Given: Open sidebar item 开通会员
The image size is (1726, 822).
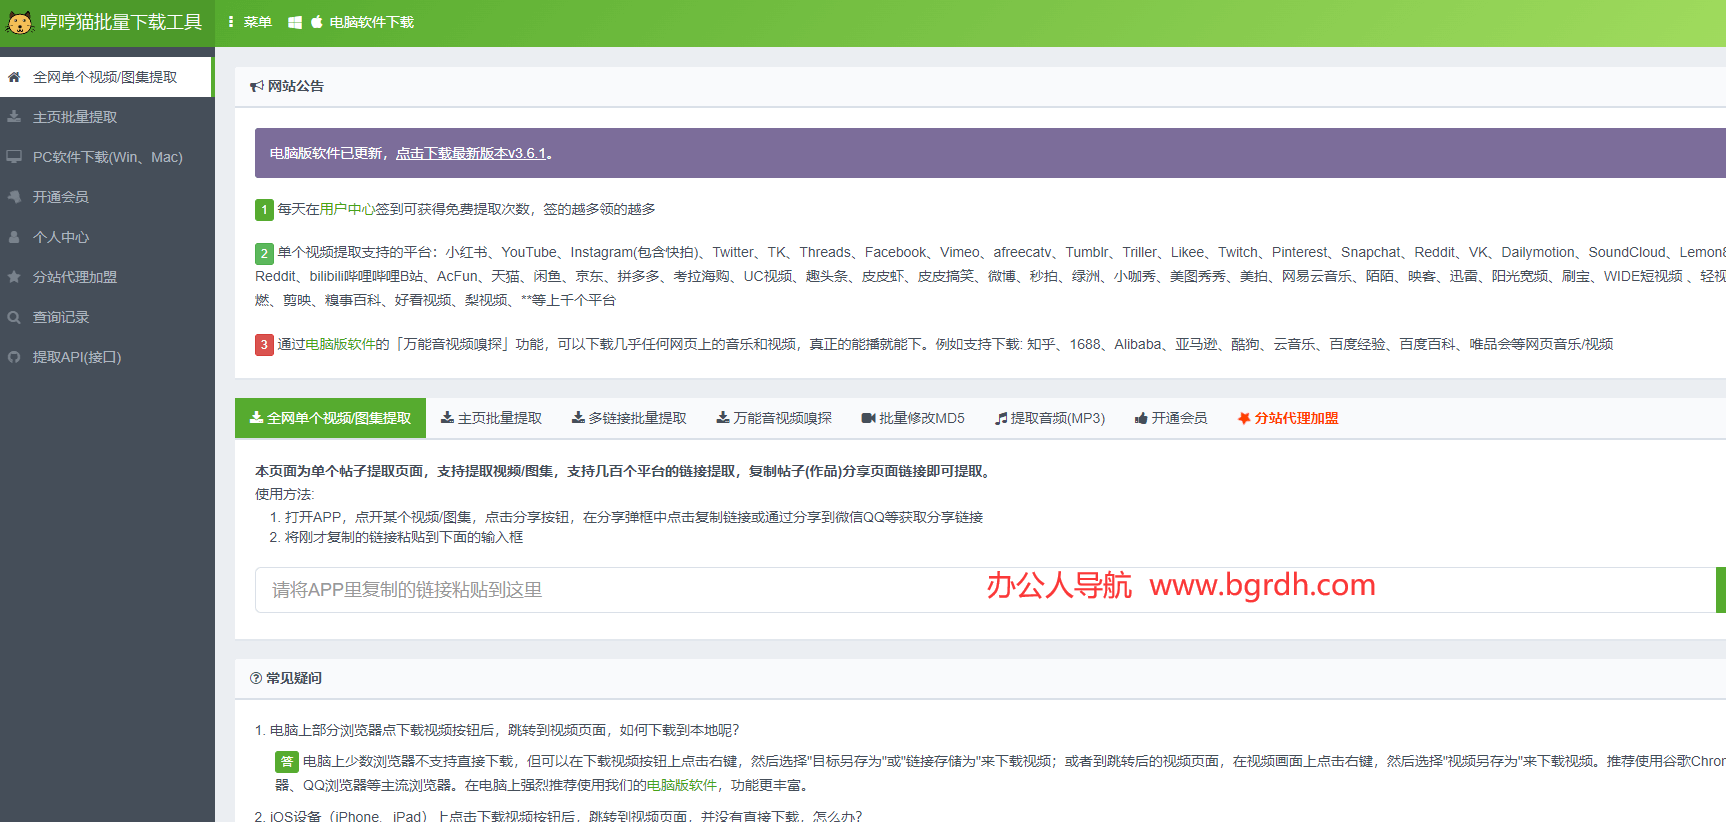Looking at the screenshot, I should [x=106, y=197].
